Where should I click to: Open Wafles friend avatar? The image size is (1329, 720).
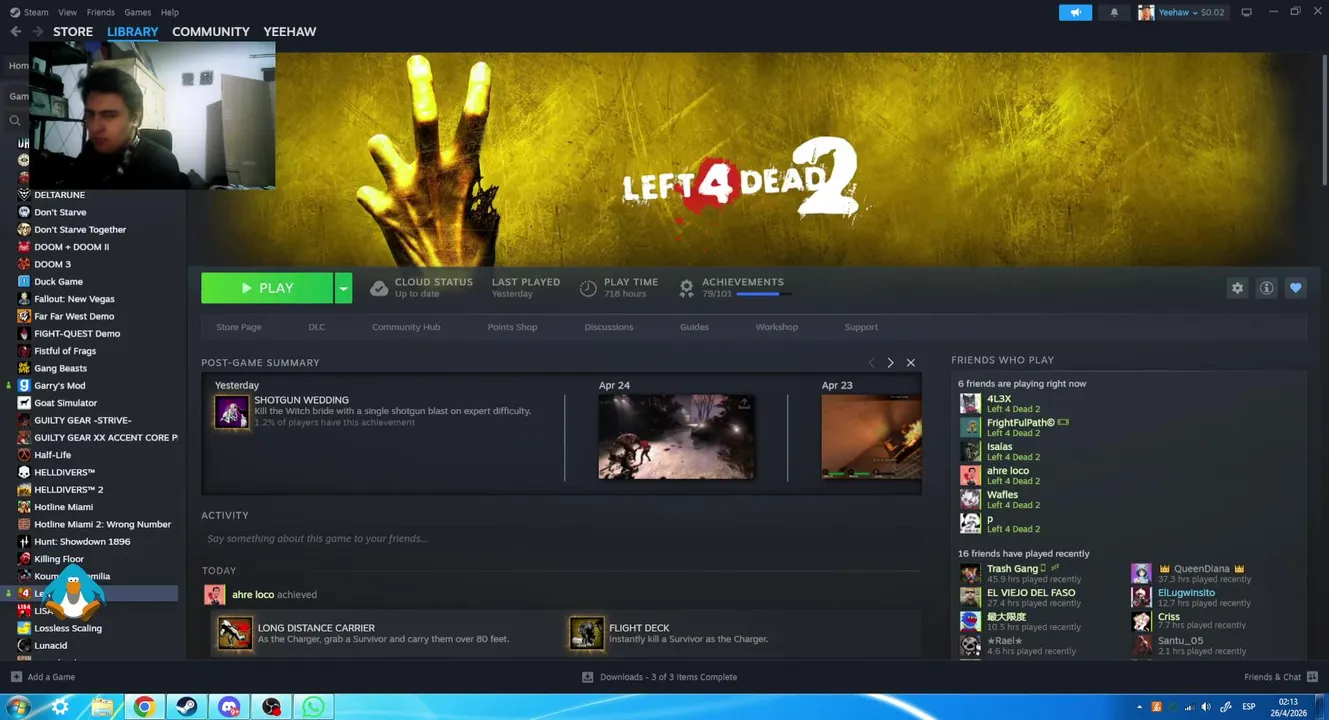click(970, 499)
